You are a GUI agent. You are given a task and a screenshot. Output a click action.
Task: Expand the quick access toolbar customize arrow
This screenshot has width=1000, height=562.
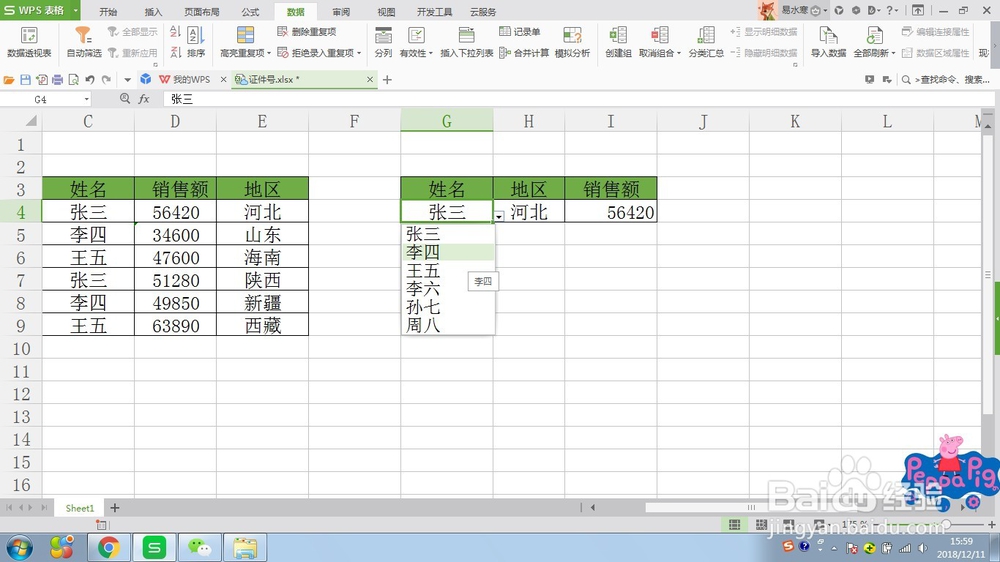[127, 80]
